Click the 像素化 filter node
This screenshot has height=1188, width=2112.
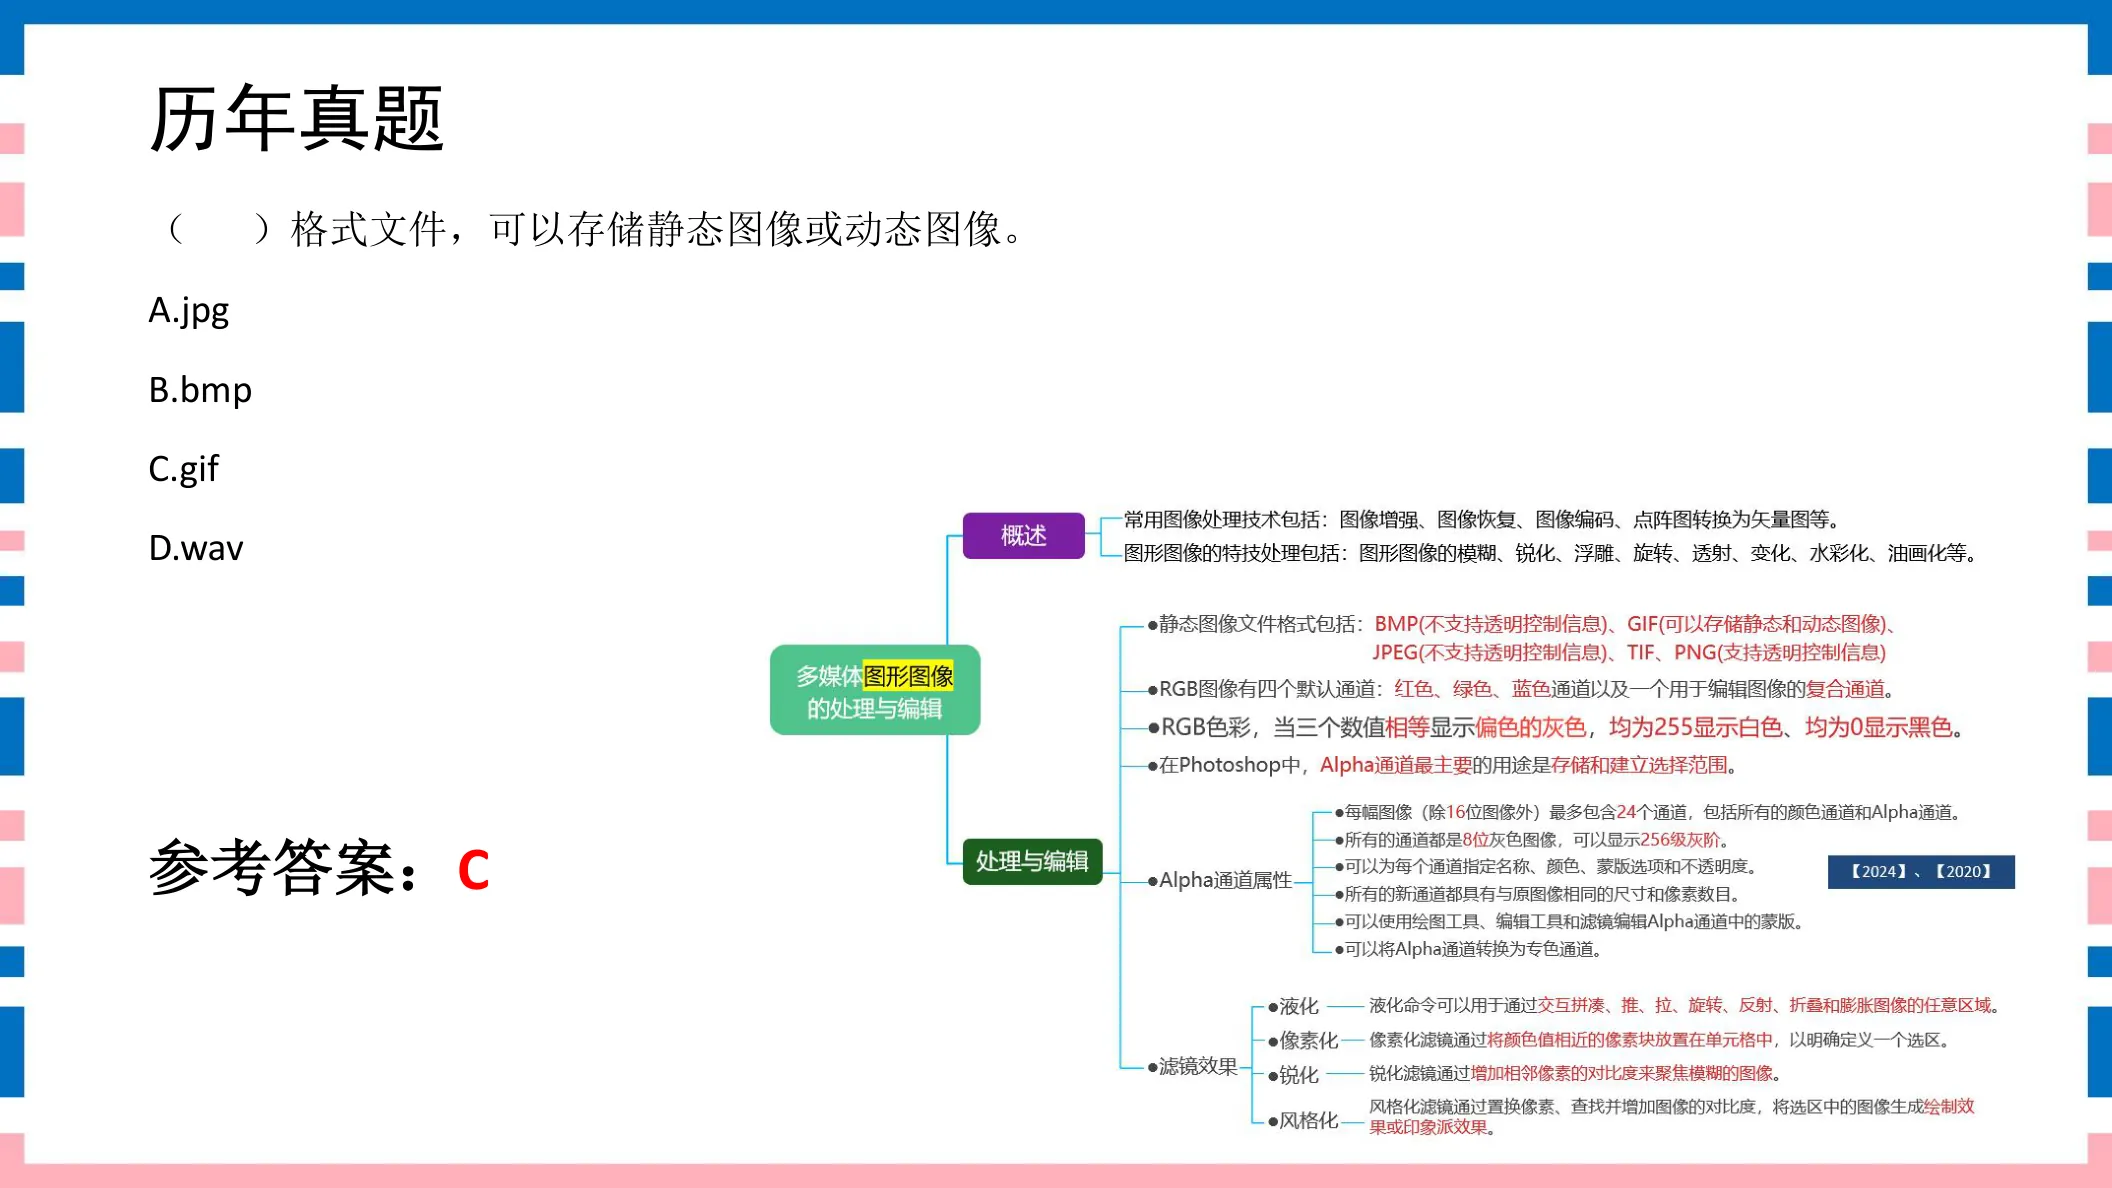[x=1303, y=1041]
